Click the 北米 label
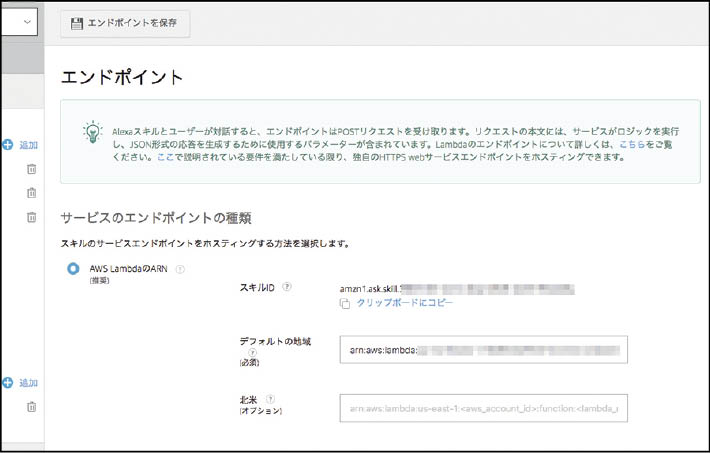The width and height of the screenshot is (710, 453). point(248,400)
